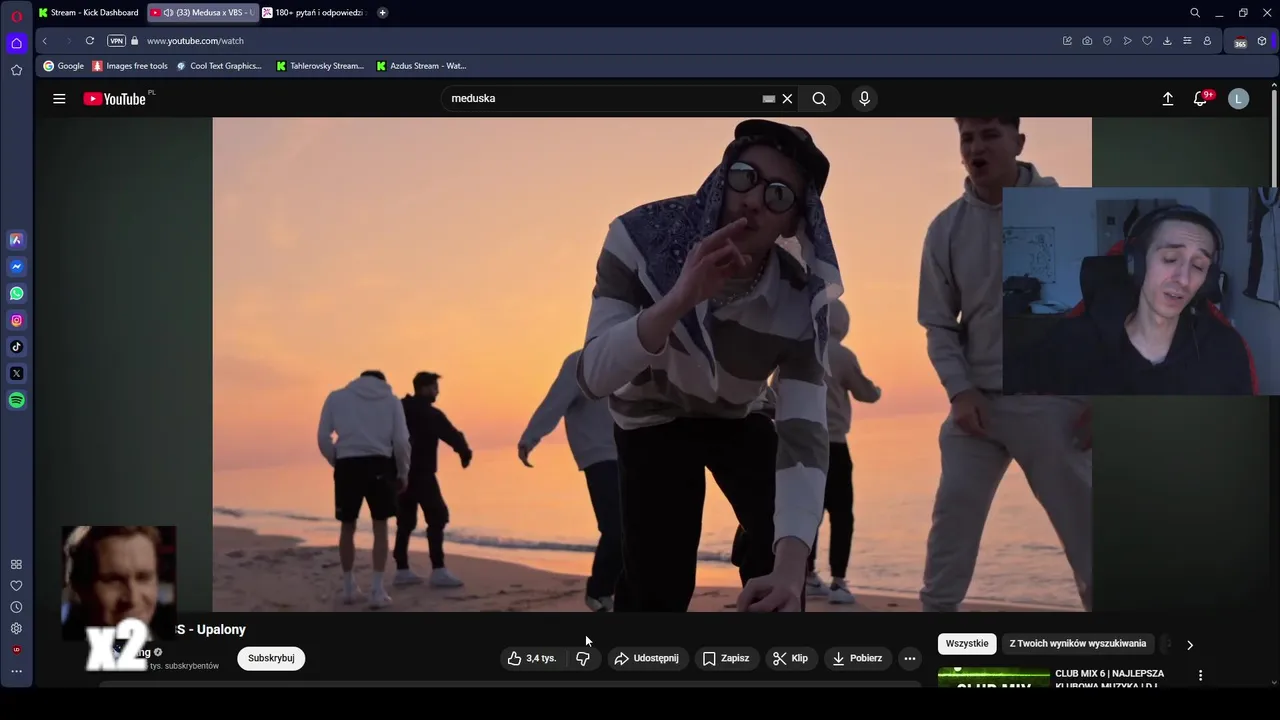Viewport: 1280px width, 720px height.
Task: Open TikTok in the Opera sidebar
Action: pos(16,347)
